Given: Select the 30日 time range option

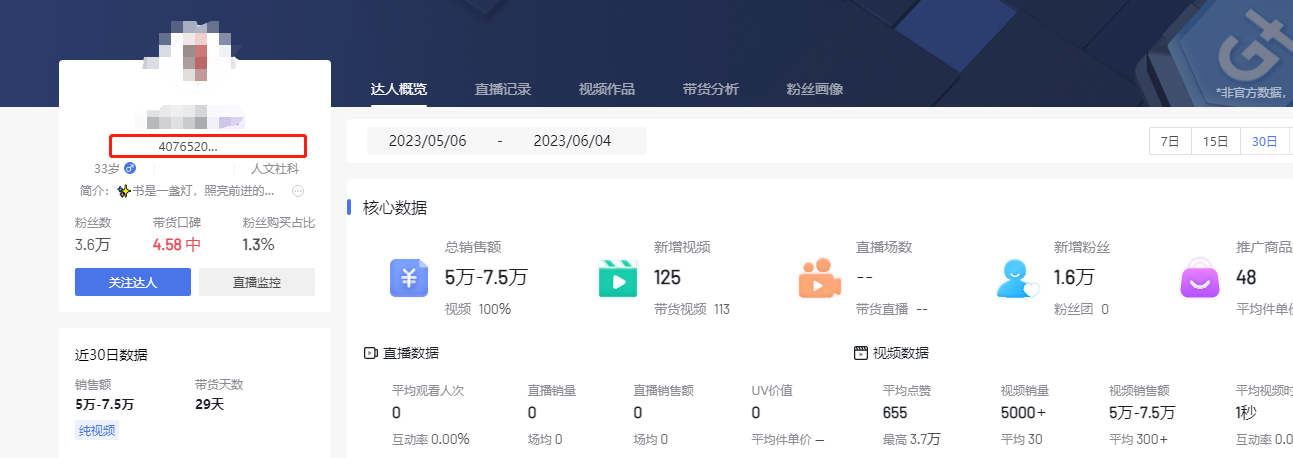Looking at the screenshot, I should [x=1264, y=142].
